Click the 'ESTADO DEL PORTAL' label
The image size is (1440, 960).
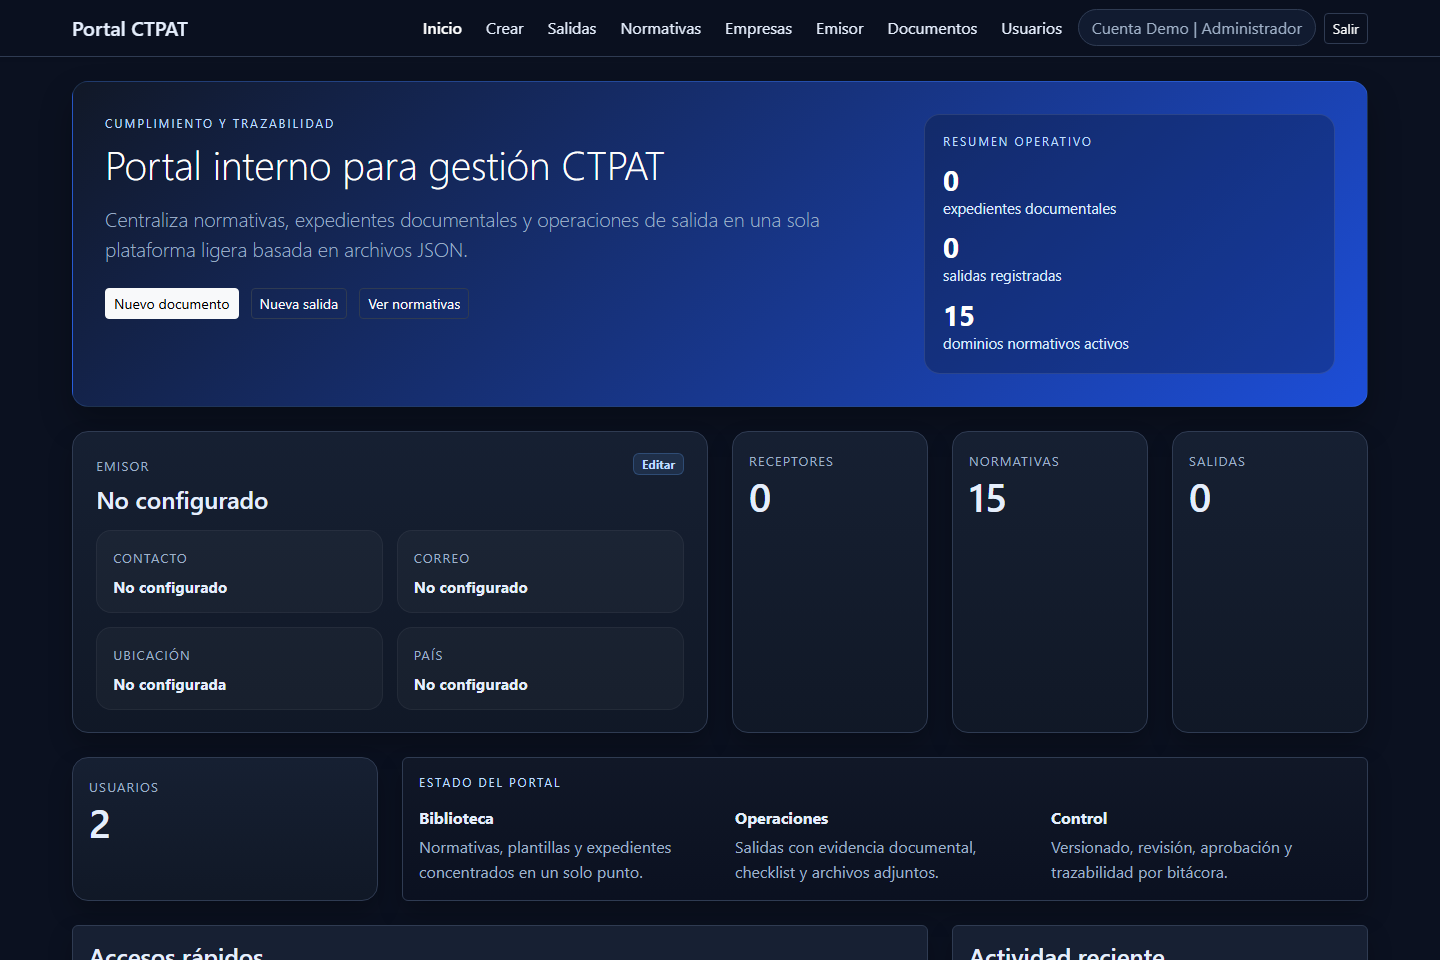[x=490, y=783]
